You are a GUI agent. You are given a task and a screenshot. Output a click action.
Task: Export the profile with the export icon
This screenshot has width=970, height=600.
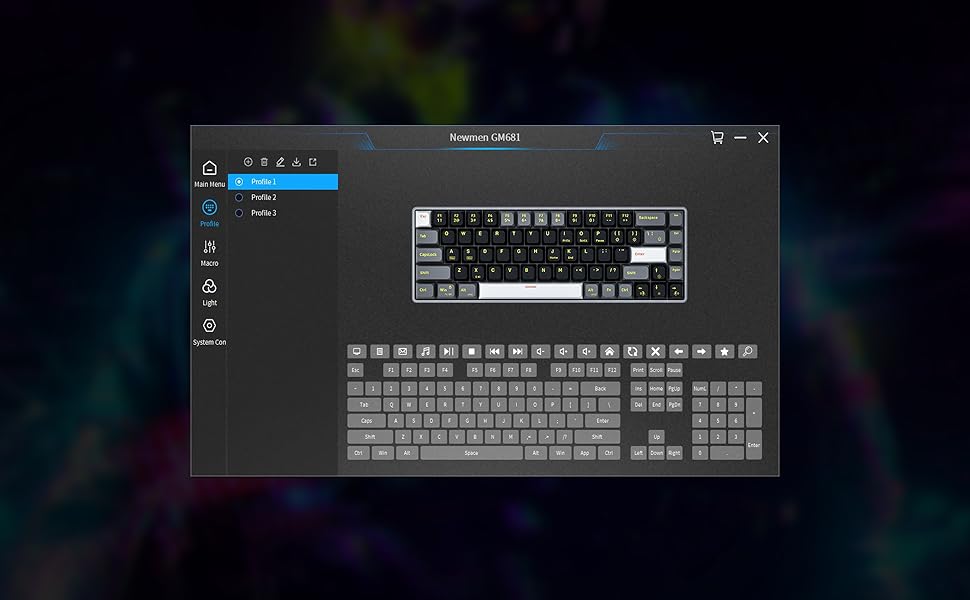click(x=313, y=161)
